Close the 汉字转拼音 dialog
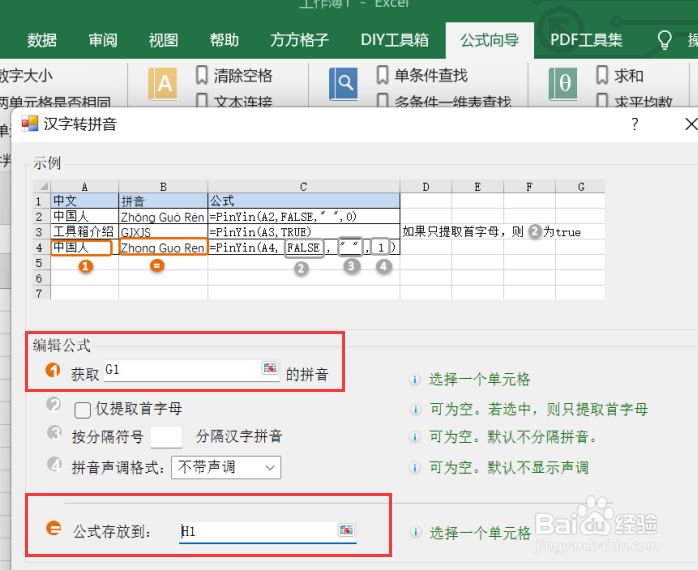 691,124
